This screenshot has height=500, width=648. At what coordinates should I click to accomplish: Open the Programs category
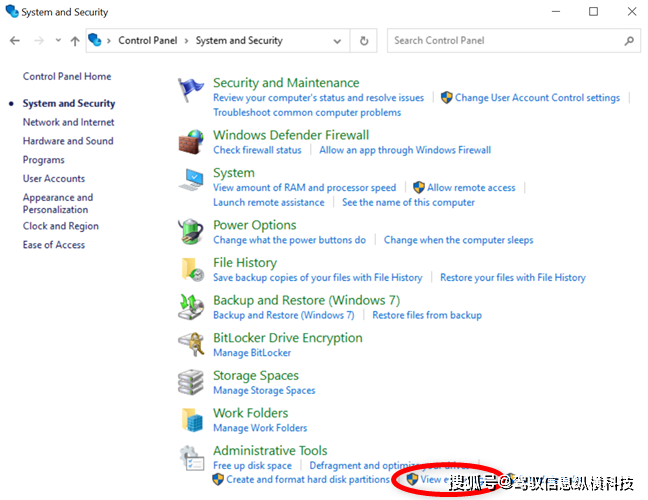[43, 160]
